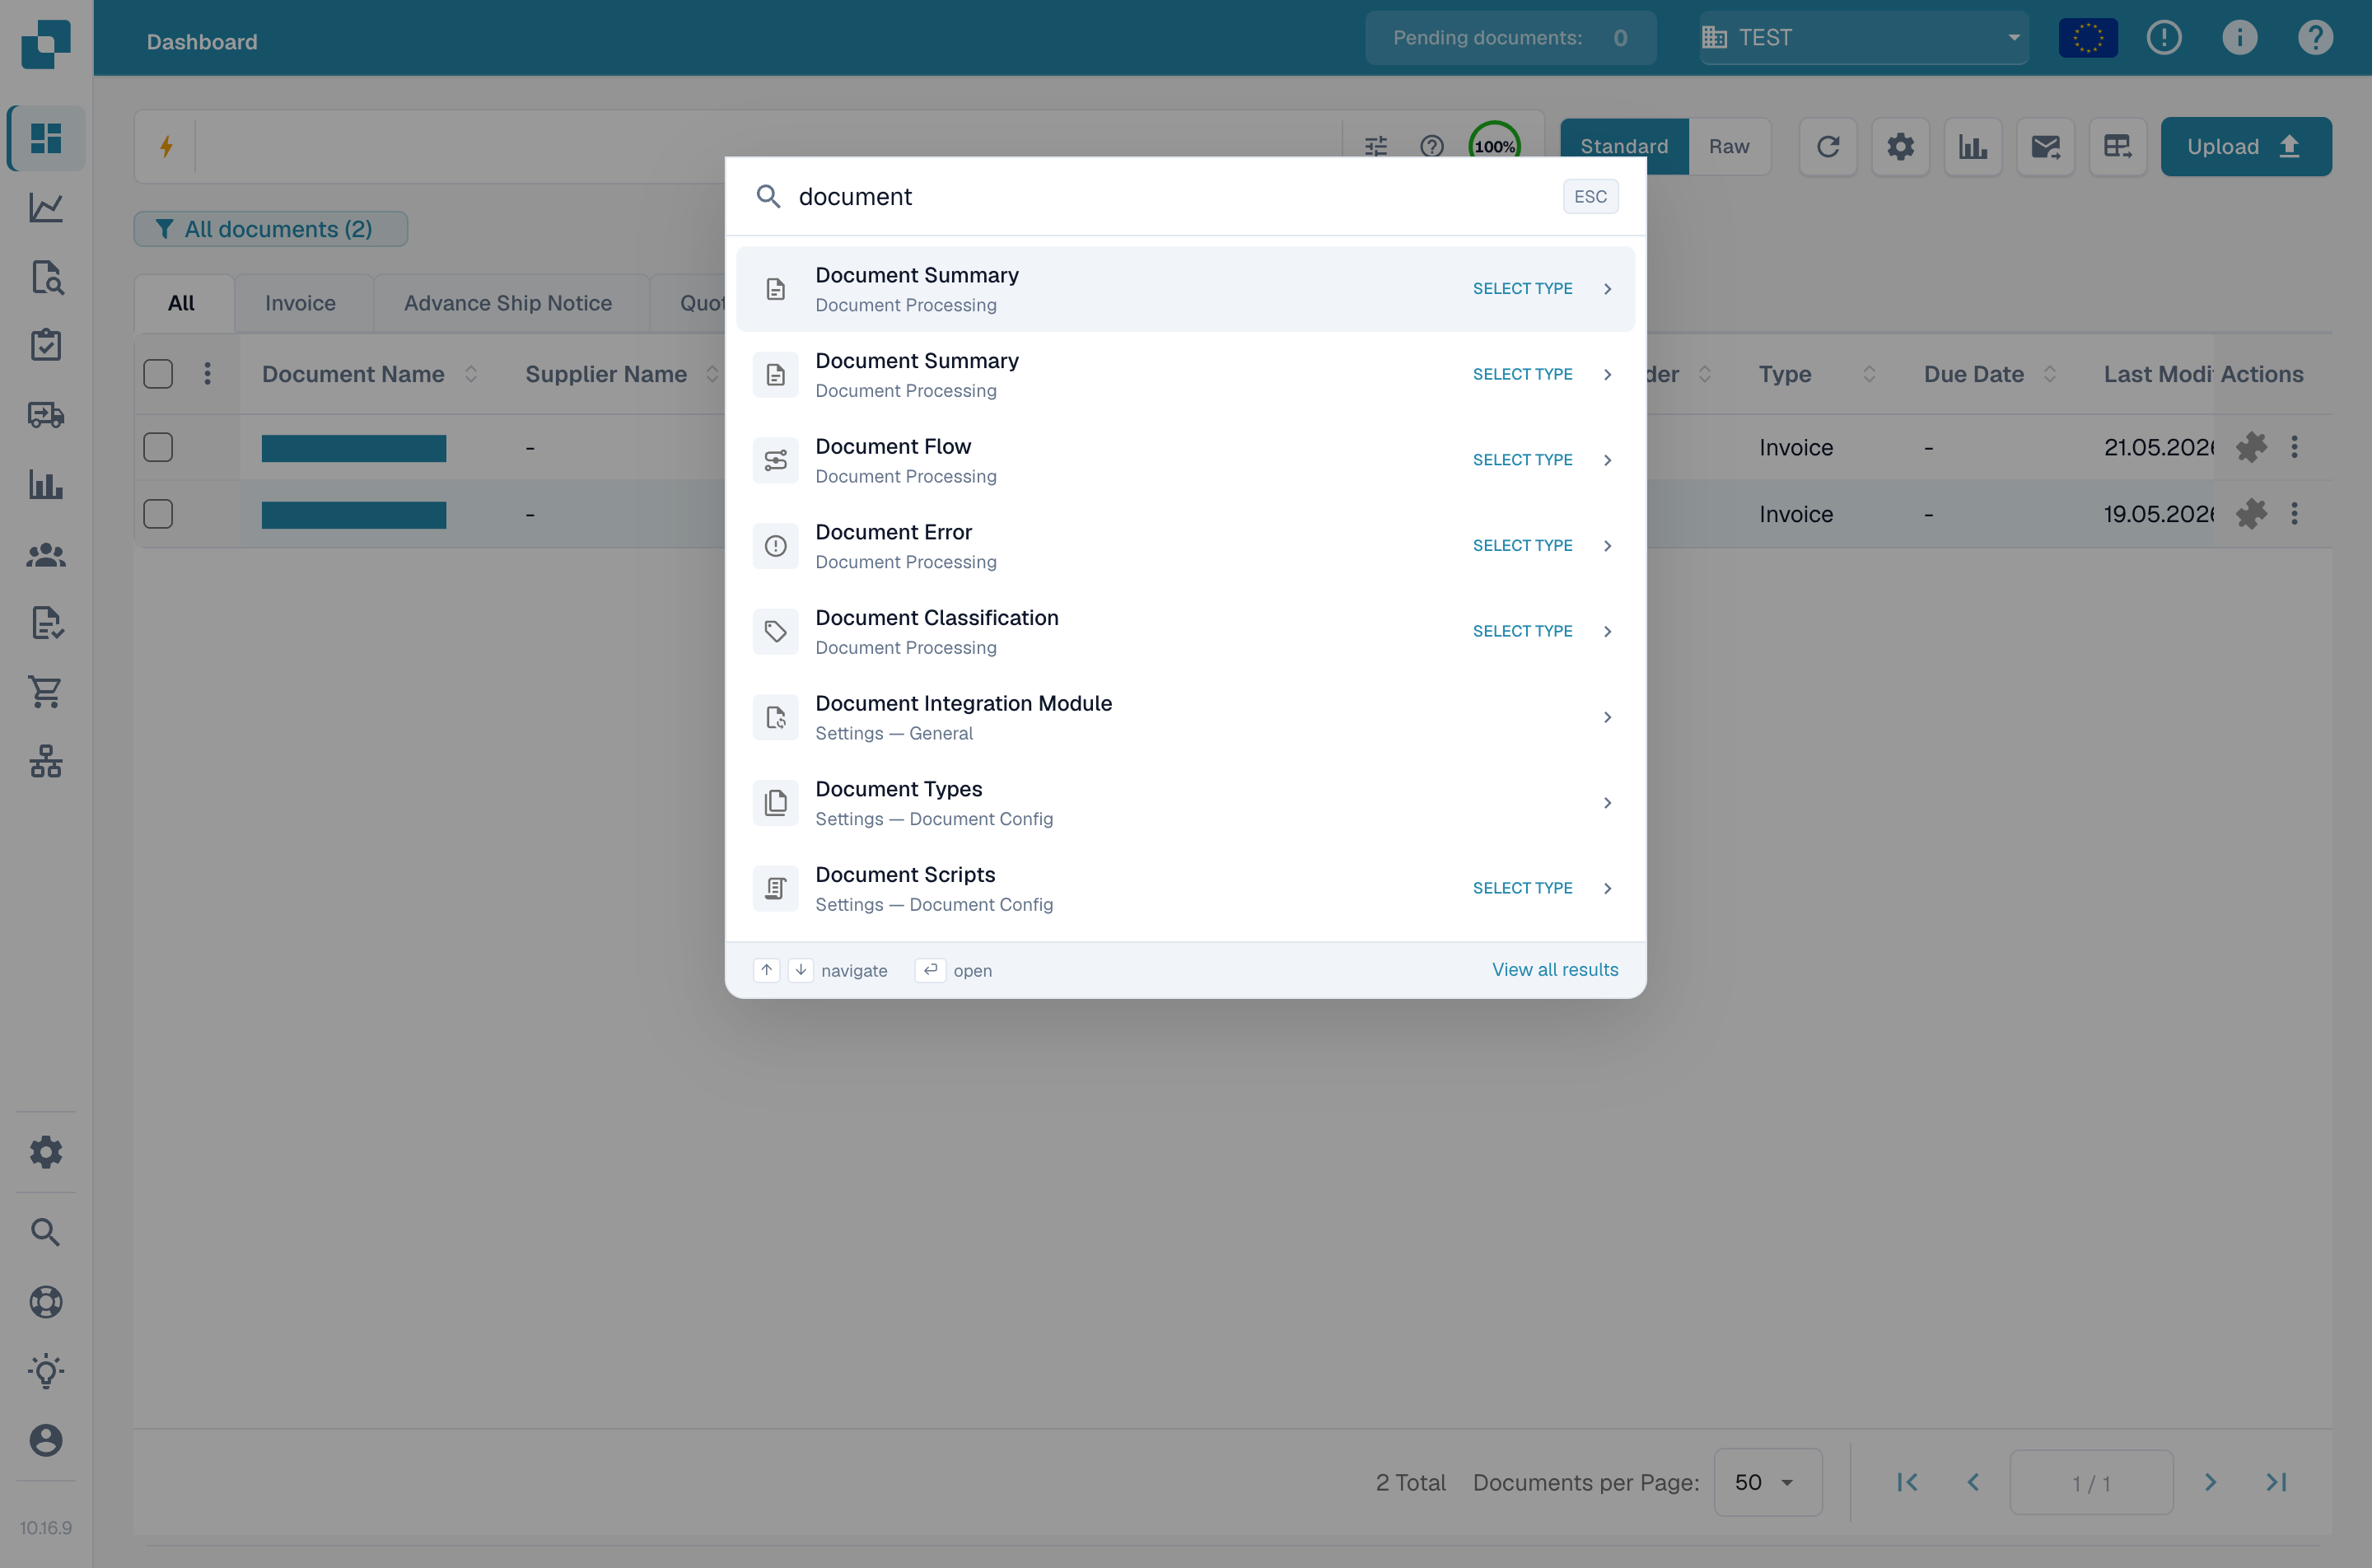Open the email icon in the toolbar
Viewport: 2372px width, 1568px height.
pyautogui.click(x=2045, y=147)
